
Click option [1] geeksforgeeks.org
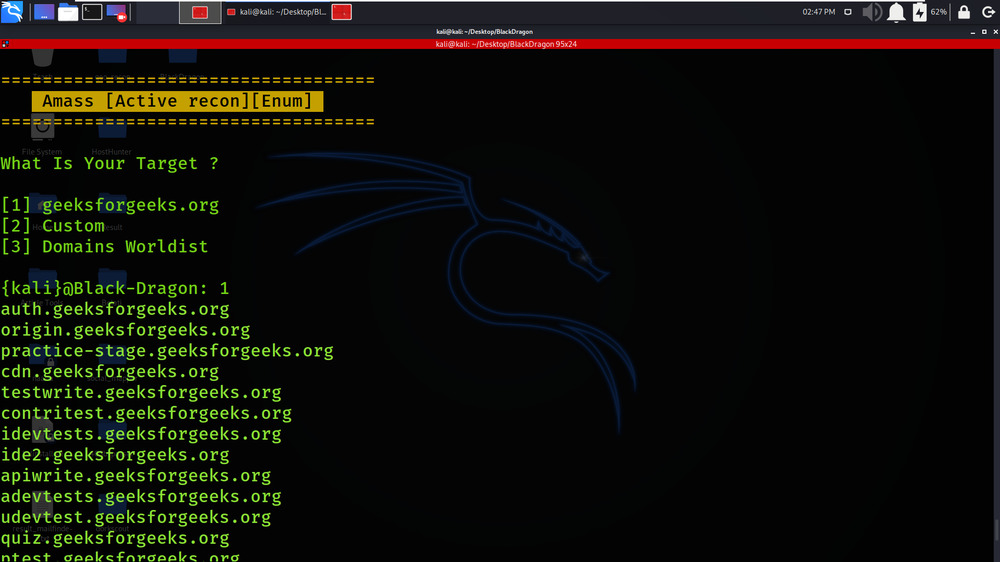110,205
